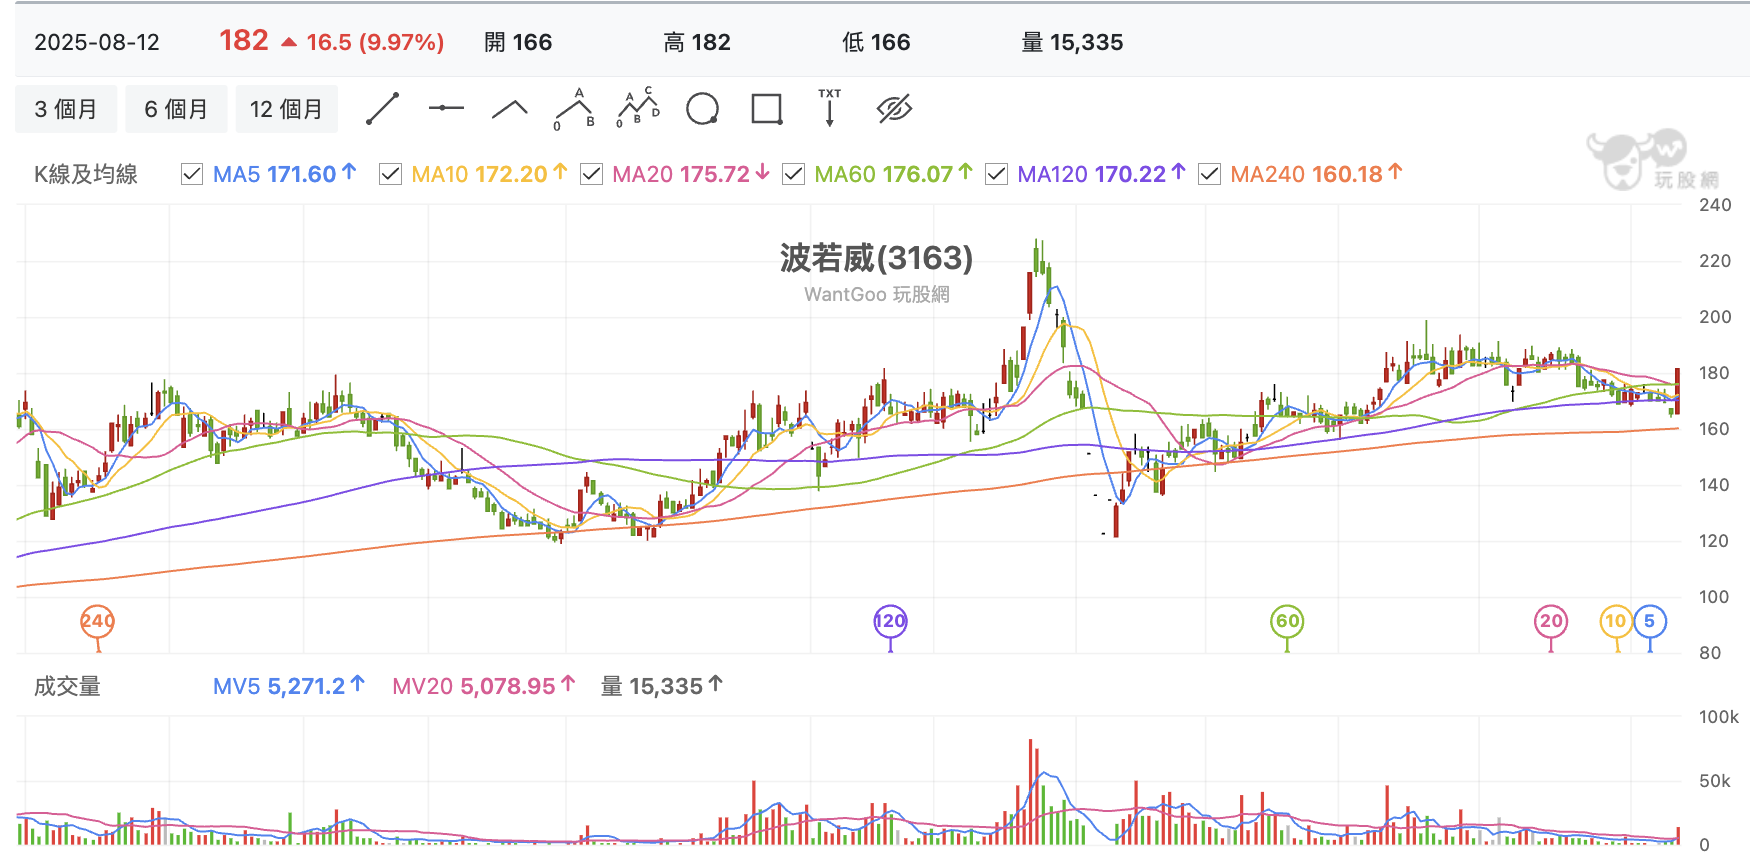Disable the MA240 moving average checkbox
This screenshot has height=862, width=1750.
(1209, 174)
